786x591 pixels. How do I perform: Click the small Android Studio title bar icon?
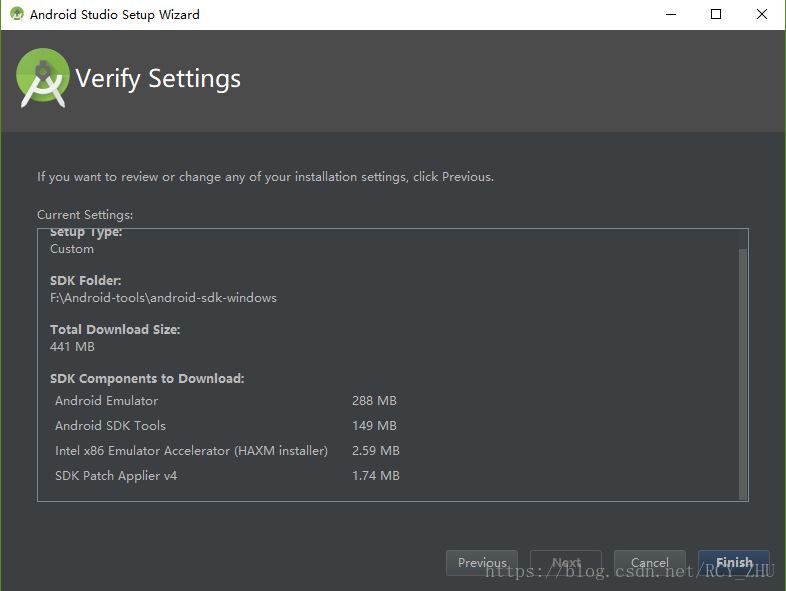pyautogui.click(x=17, y=14)
